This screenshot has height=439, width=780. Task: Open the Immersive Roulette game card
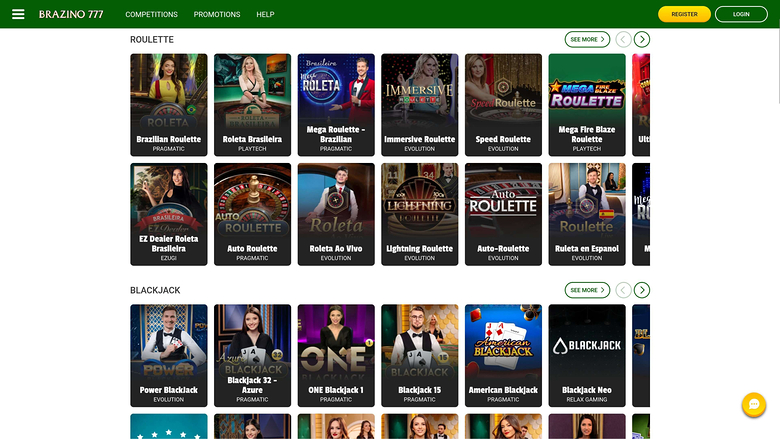point(419,105)
